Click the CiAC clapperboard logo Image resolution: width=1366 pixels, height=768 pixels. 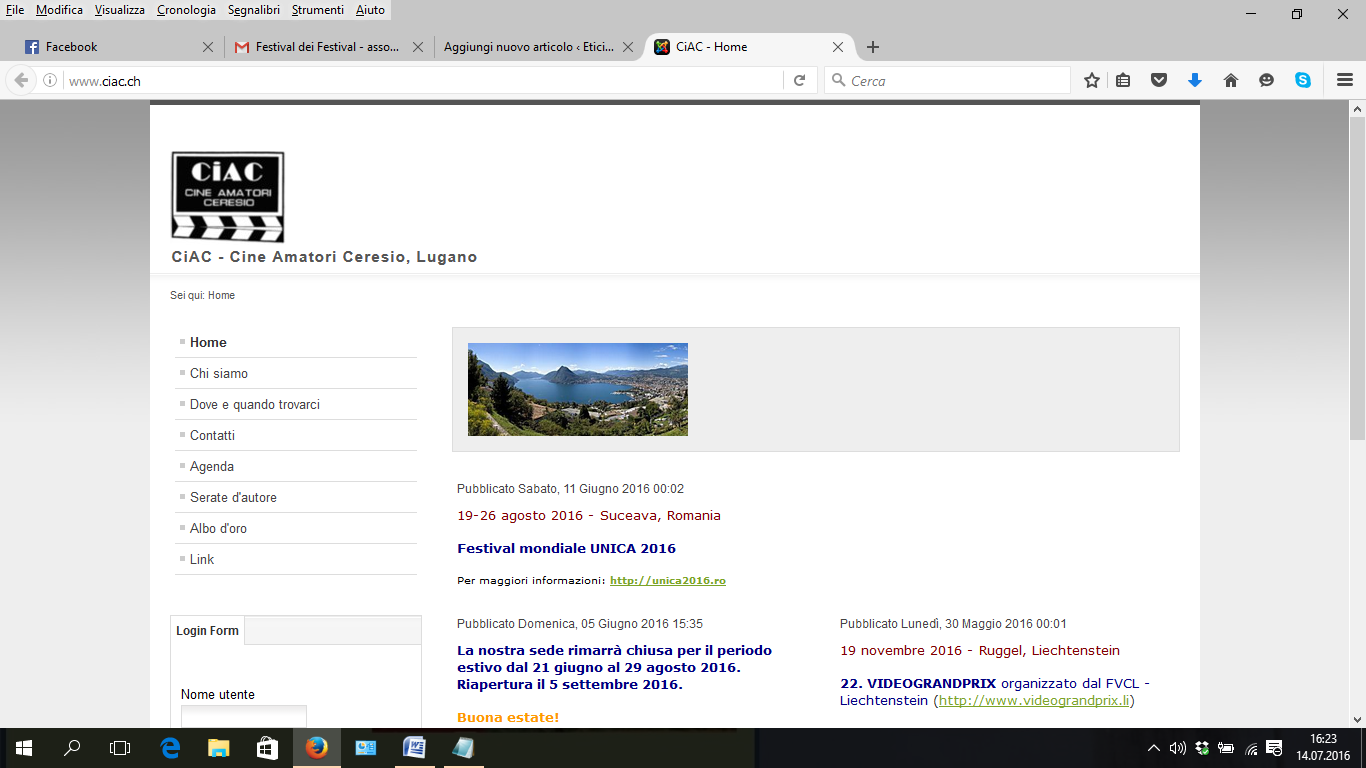pyautogui.click(x=228, y=197)
